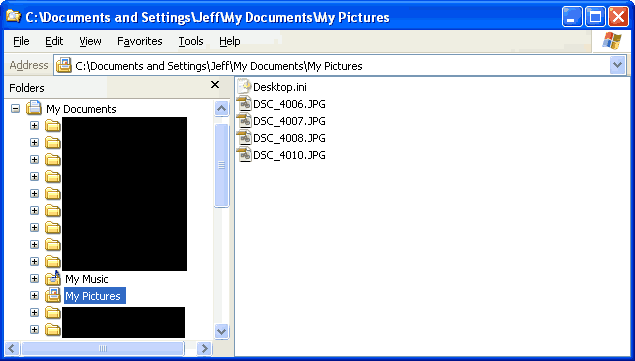Image resolution: width=635 pixels, height=361 pixels.
Task: Select My Music in folder tree
Action: tap(87, 279)
